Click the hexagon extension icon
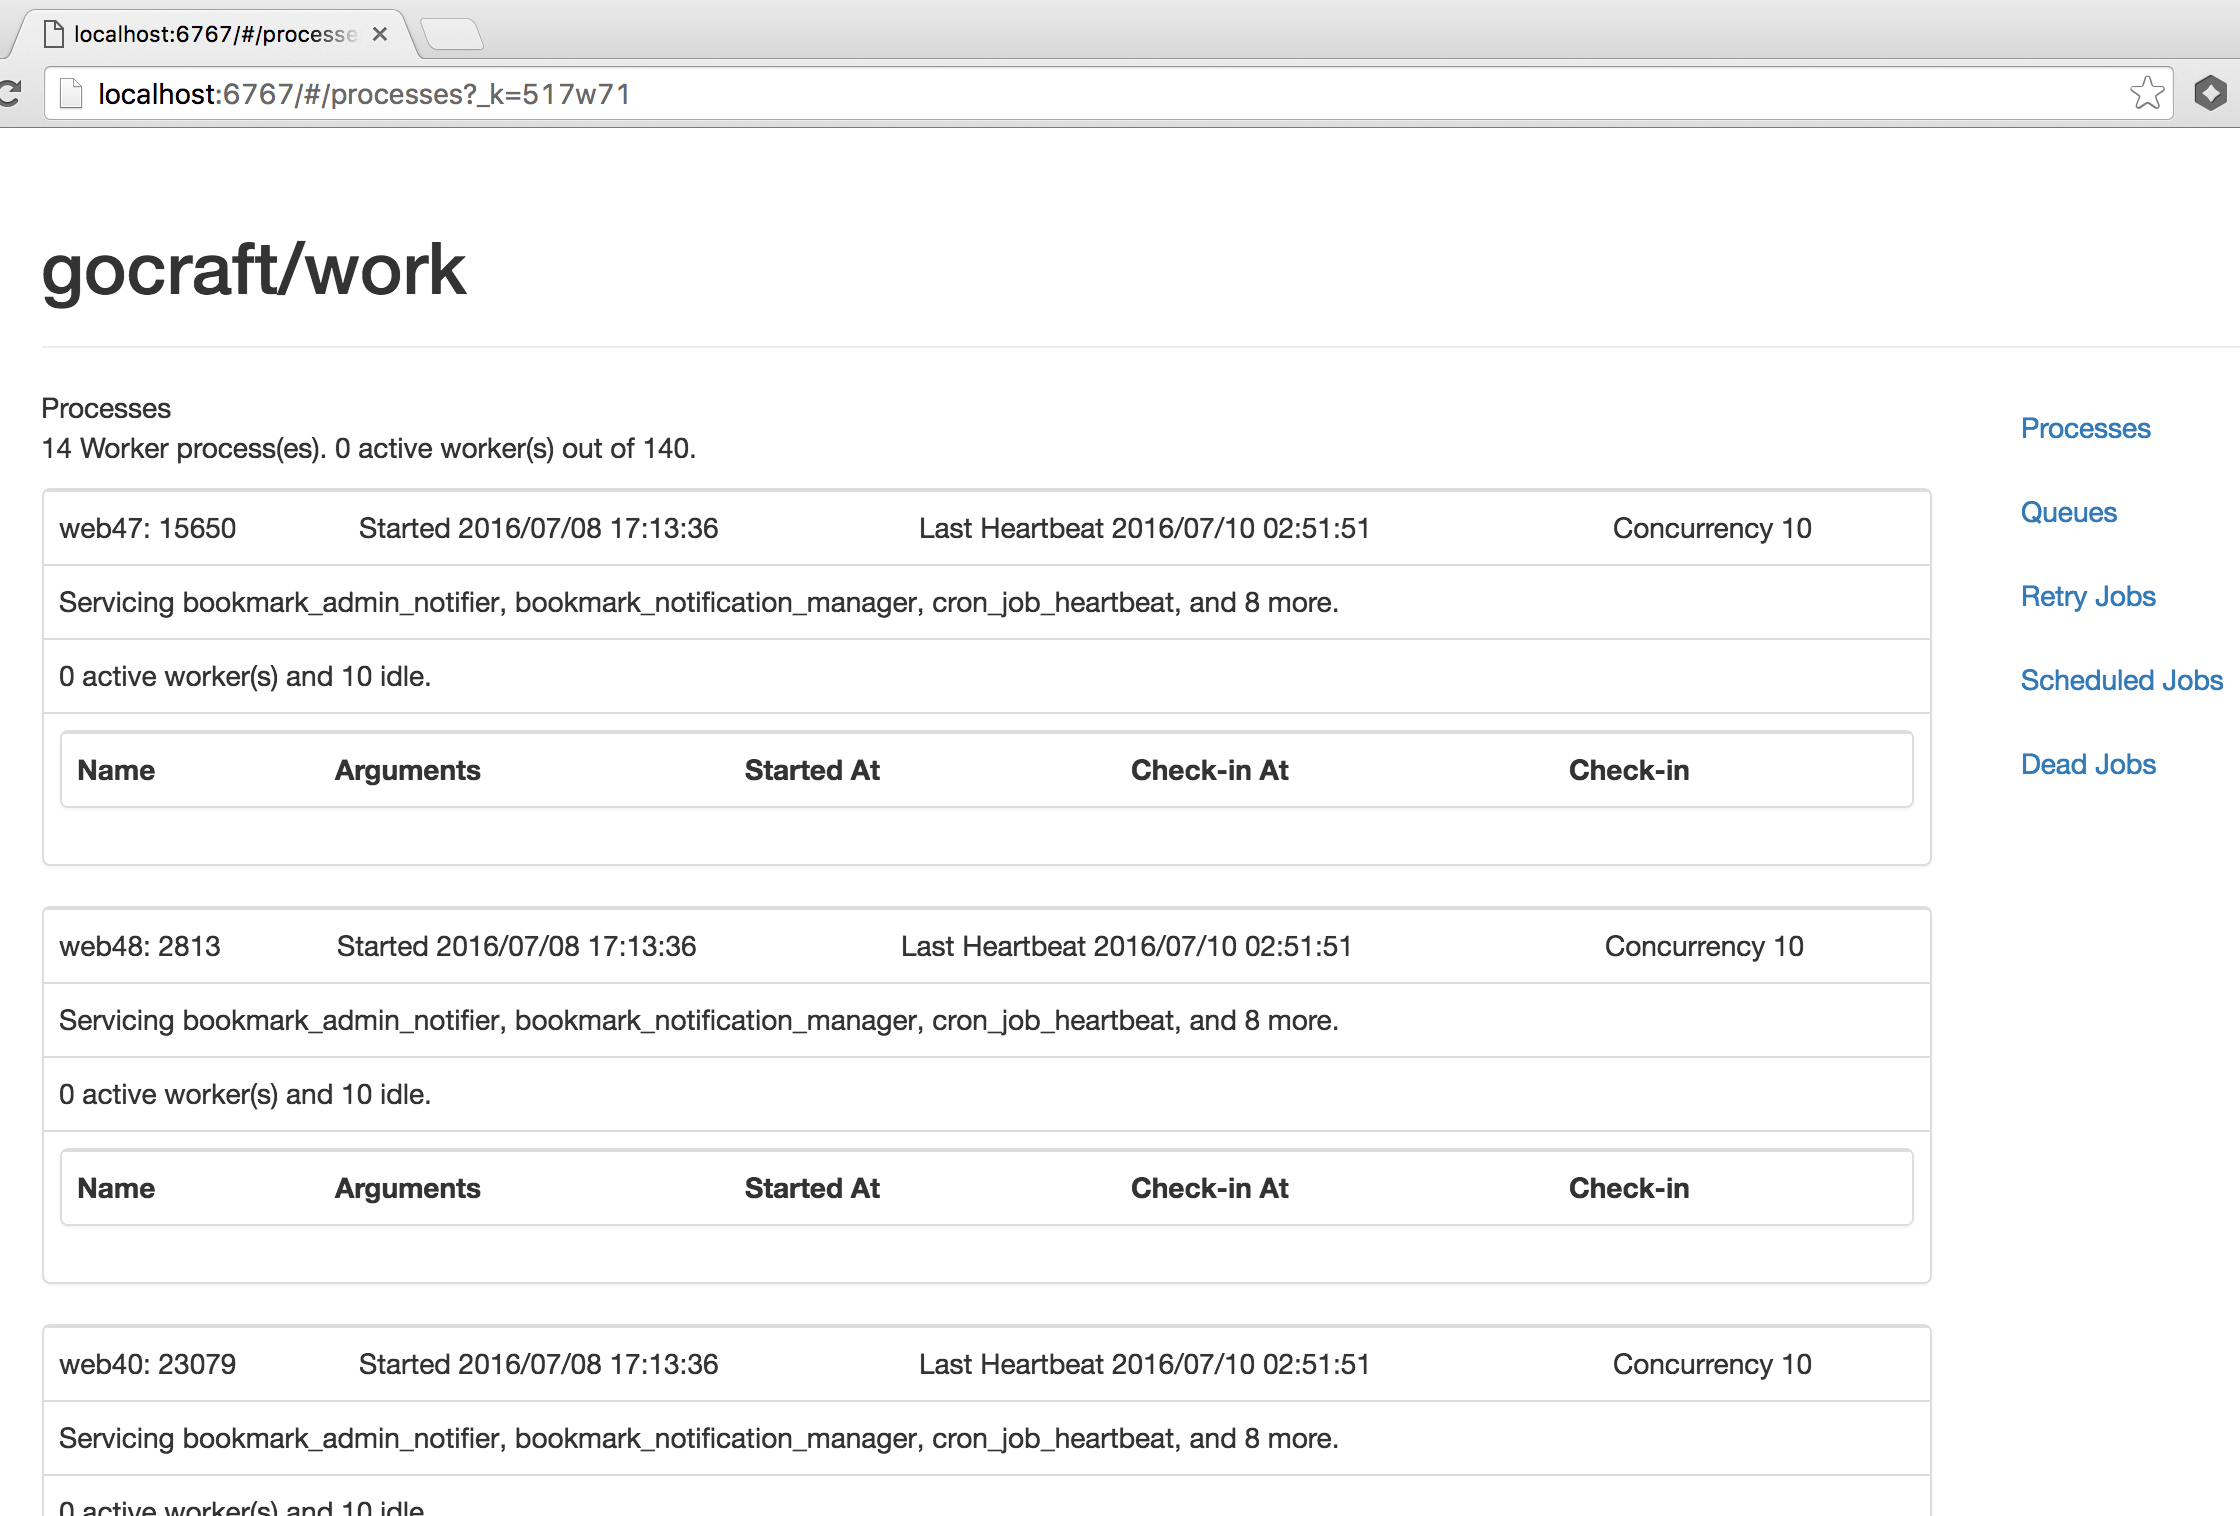The image size is (2240, 1516). pos(2210,94)
